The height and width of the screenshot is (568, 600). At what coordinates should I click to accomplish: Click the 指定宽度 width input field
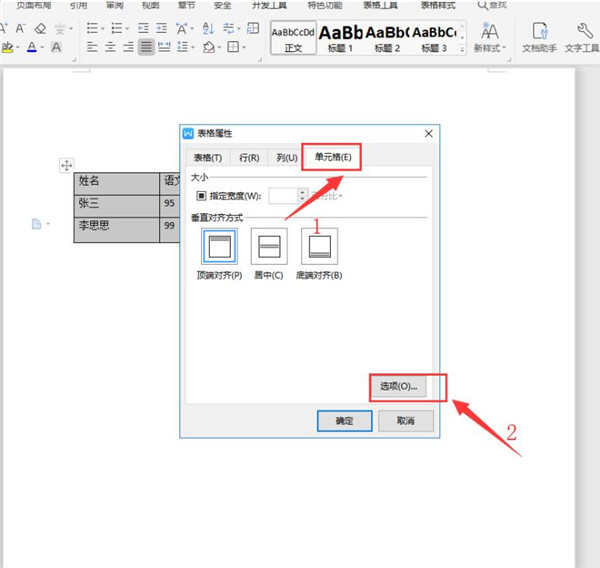click(x=283, y=196)
